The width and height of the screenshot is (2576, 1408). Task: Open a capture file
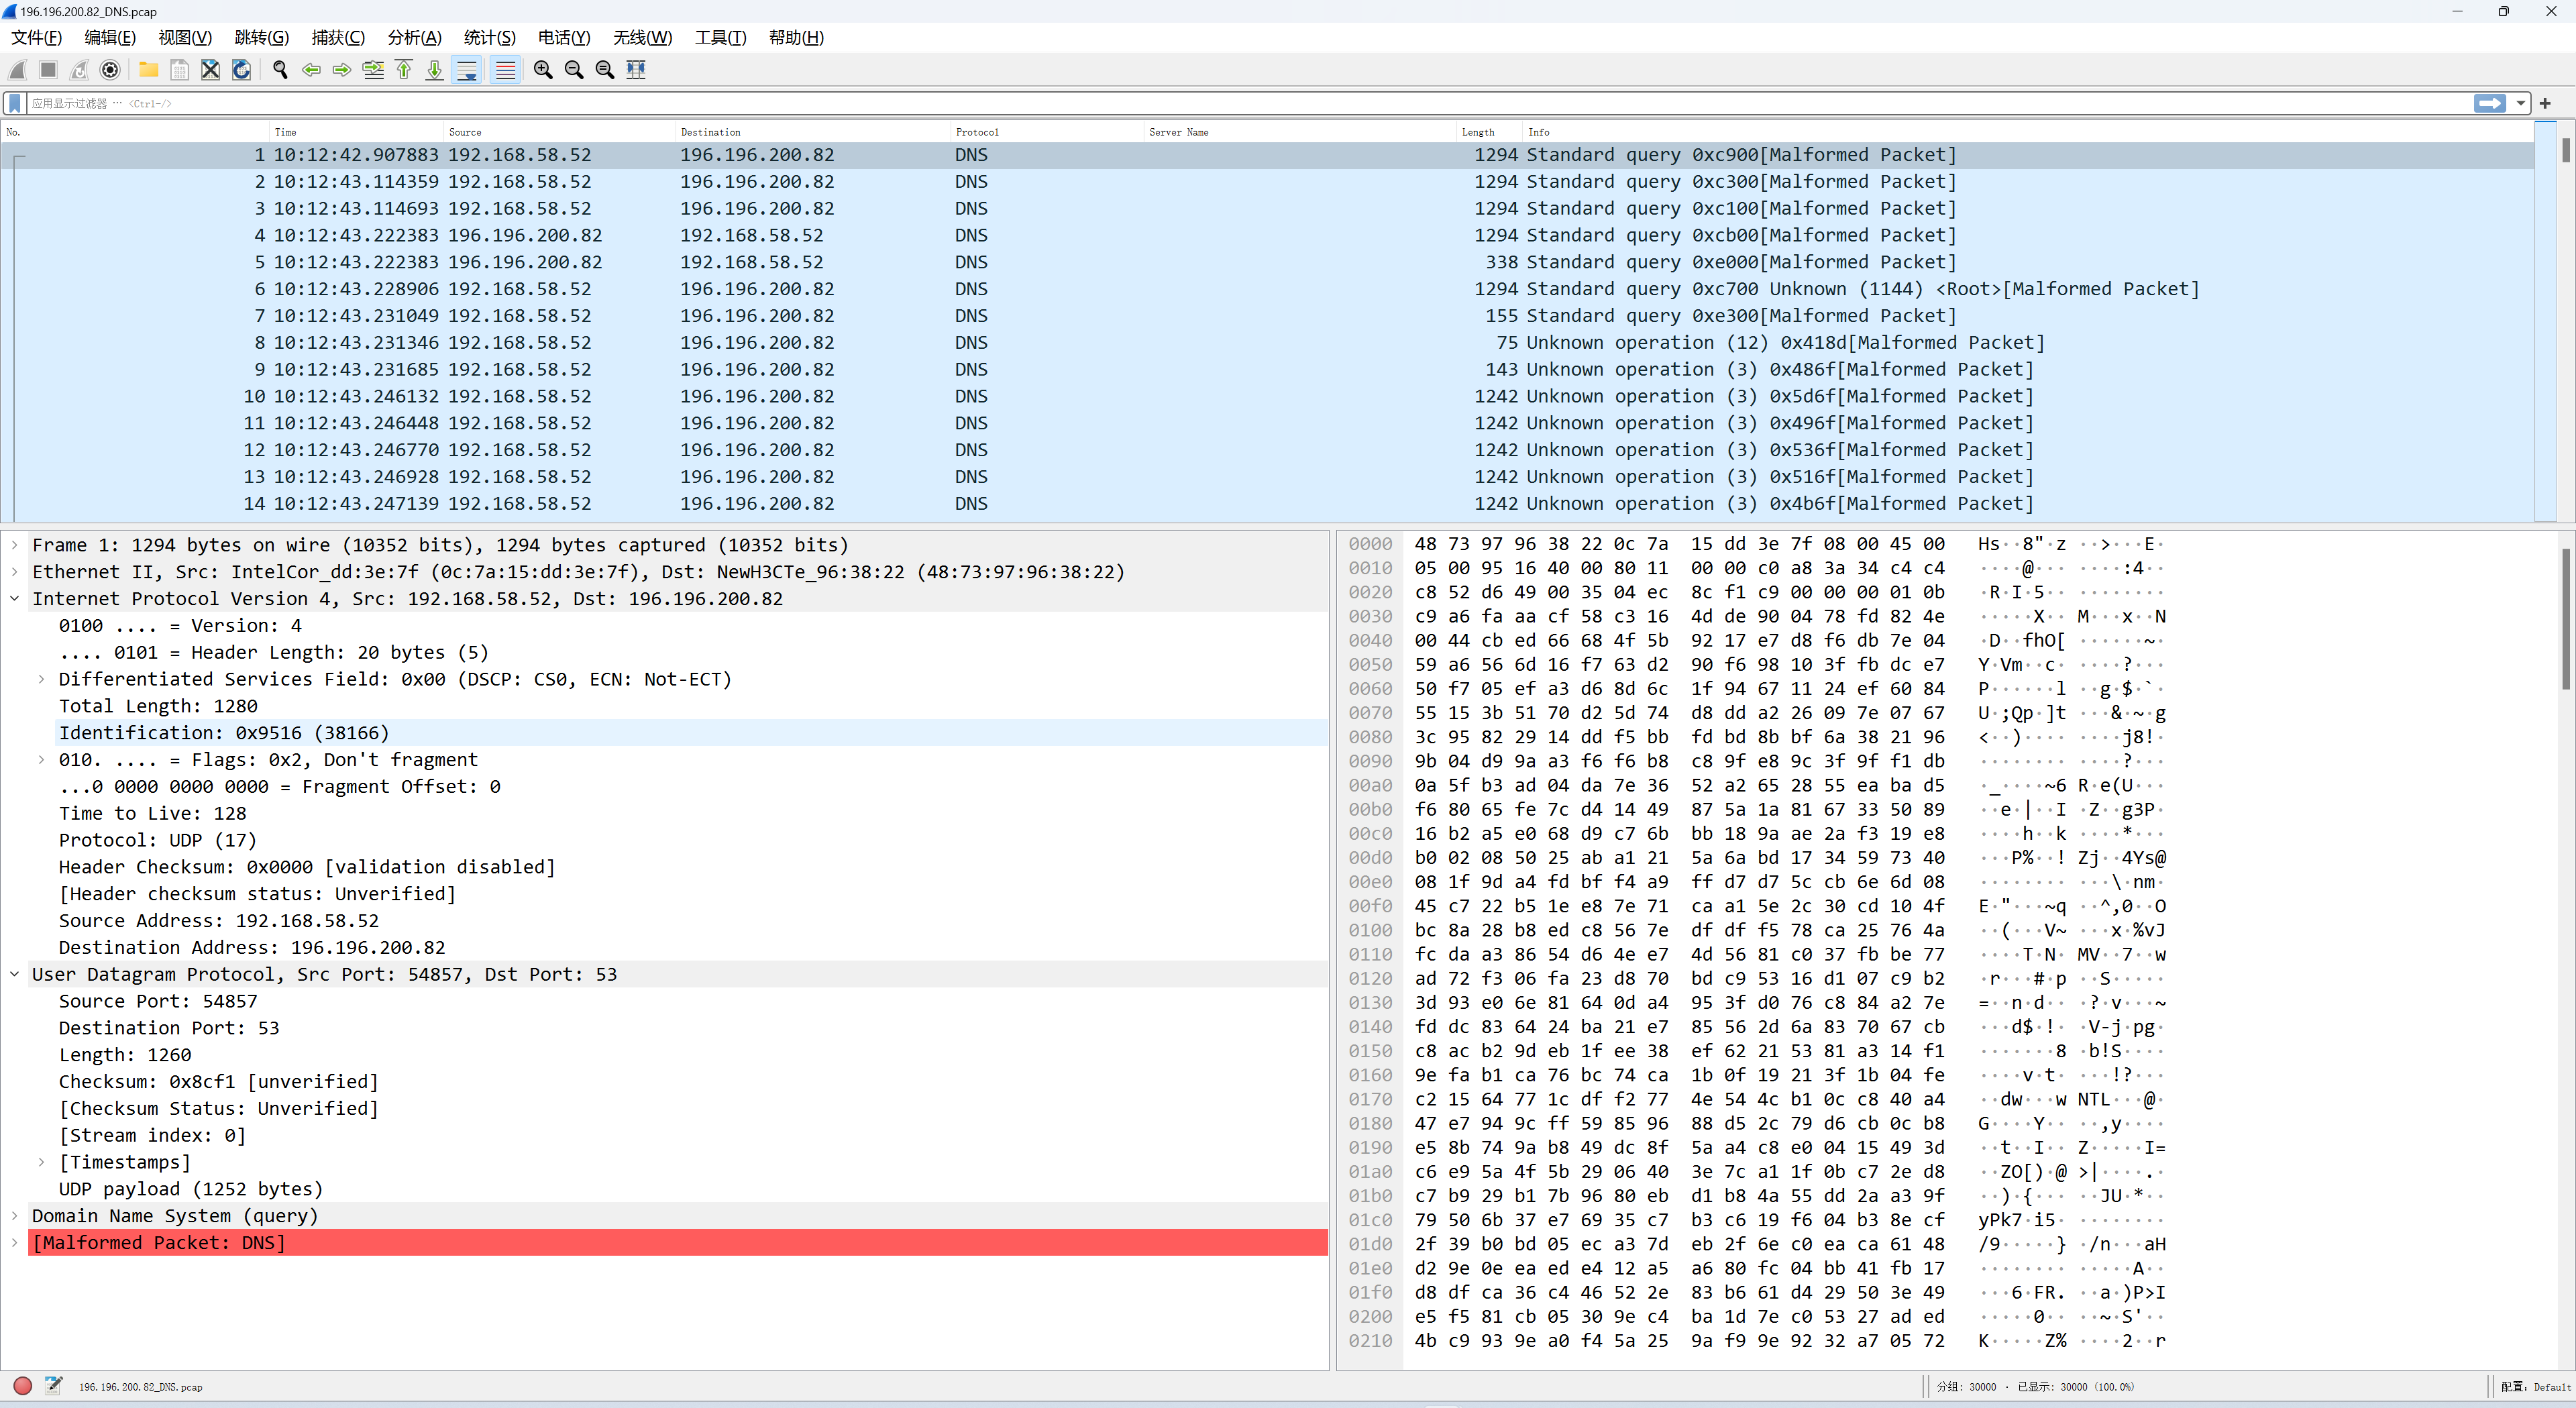click(148, 70)
